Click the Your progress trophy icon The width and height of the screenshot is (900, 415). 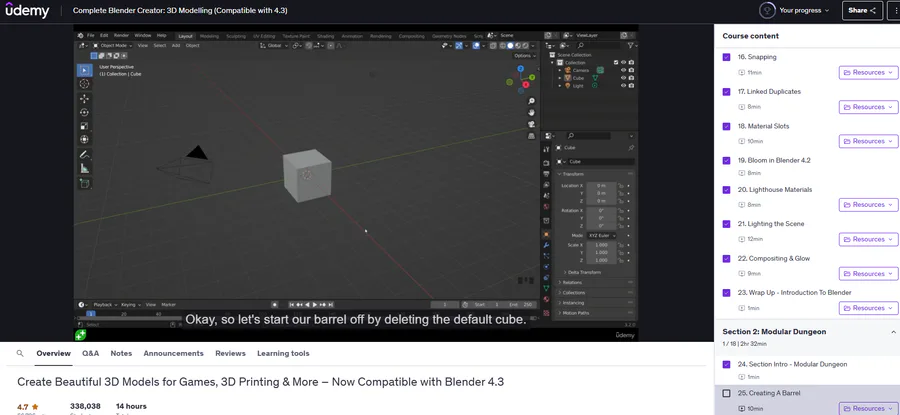pos(767,10)
